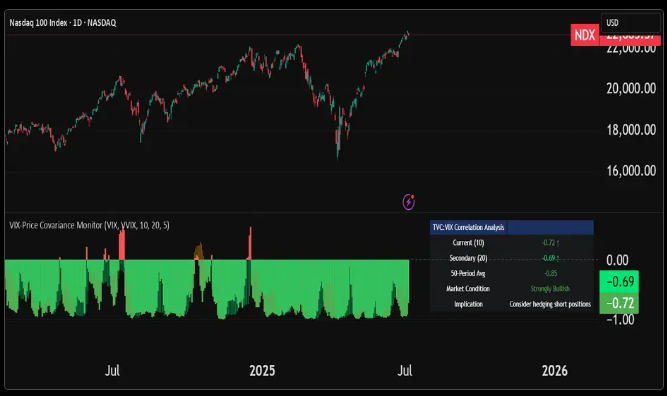667x396 pixels.
Task: Click the 18,000.00 price axis label
Action: tap(631, 130)
